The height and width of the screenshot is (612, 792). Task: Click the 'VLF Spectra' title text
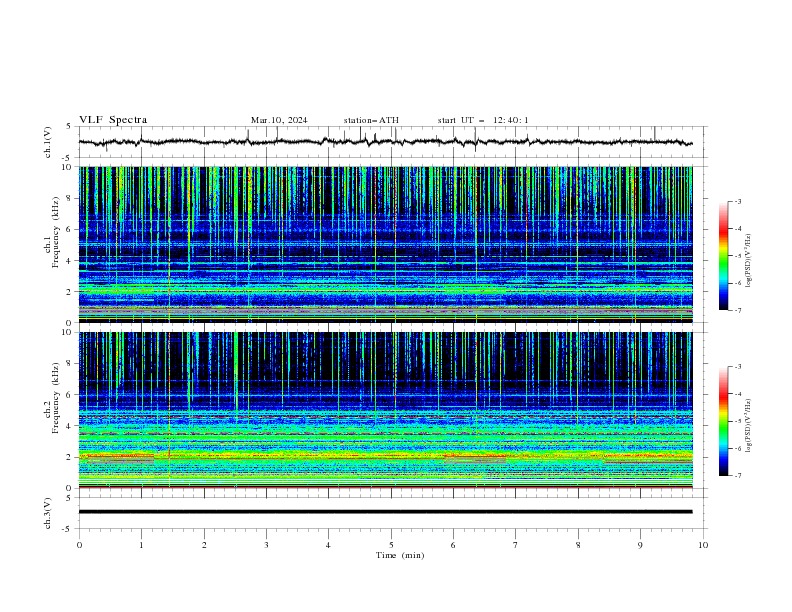click(x=113, y=120)
